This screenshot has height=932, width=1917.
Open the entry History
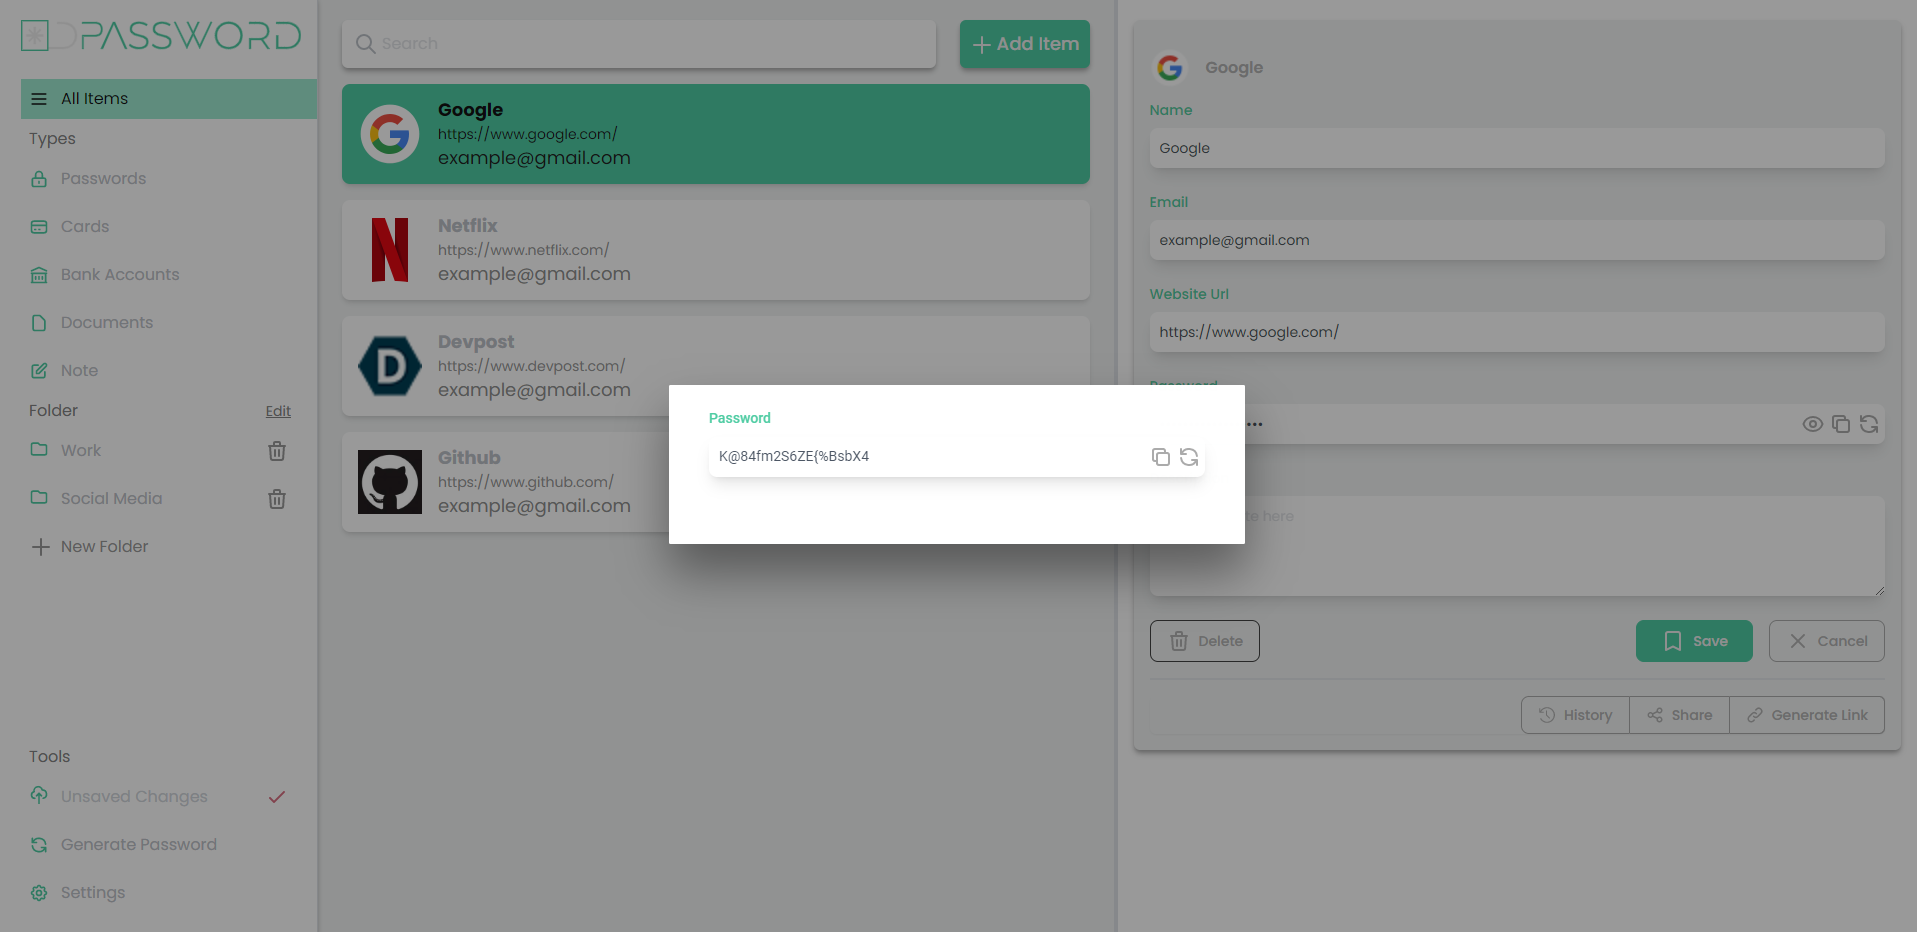[1575, 715]
